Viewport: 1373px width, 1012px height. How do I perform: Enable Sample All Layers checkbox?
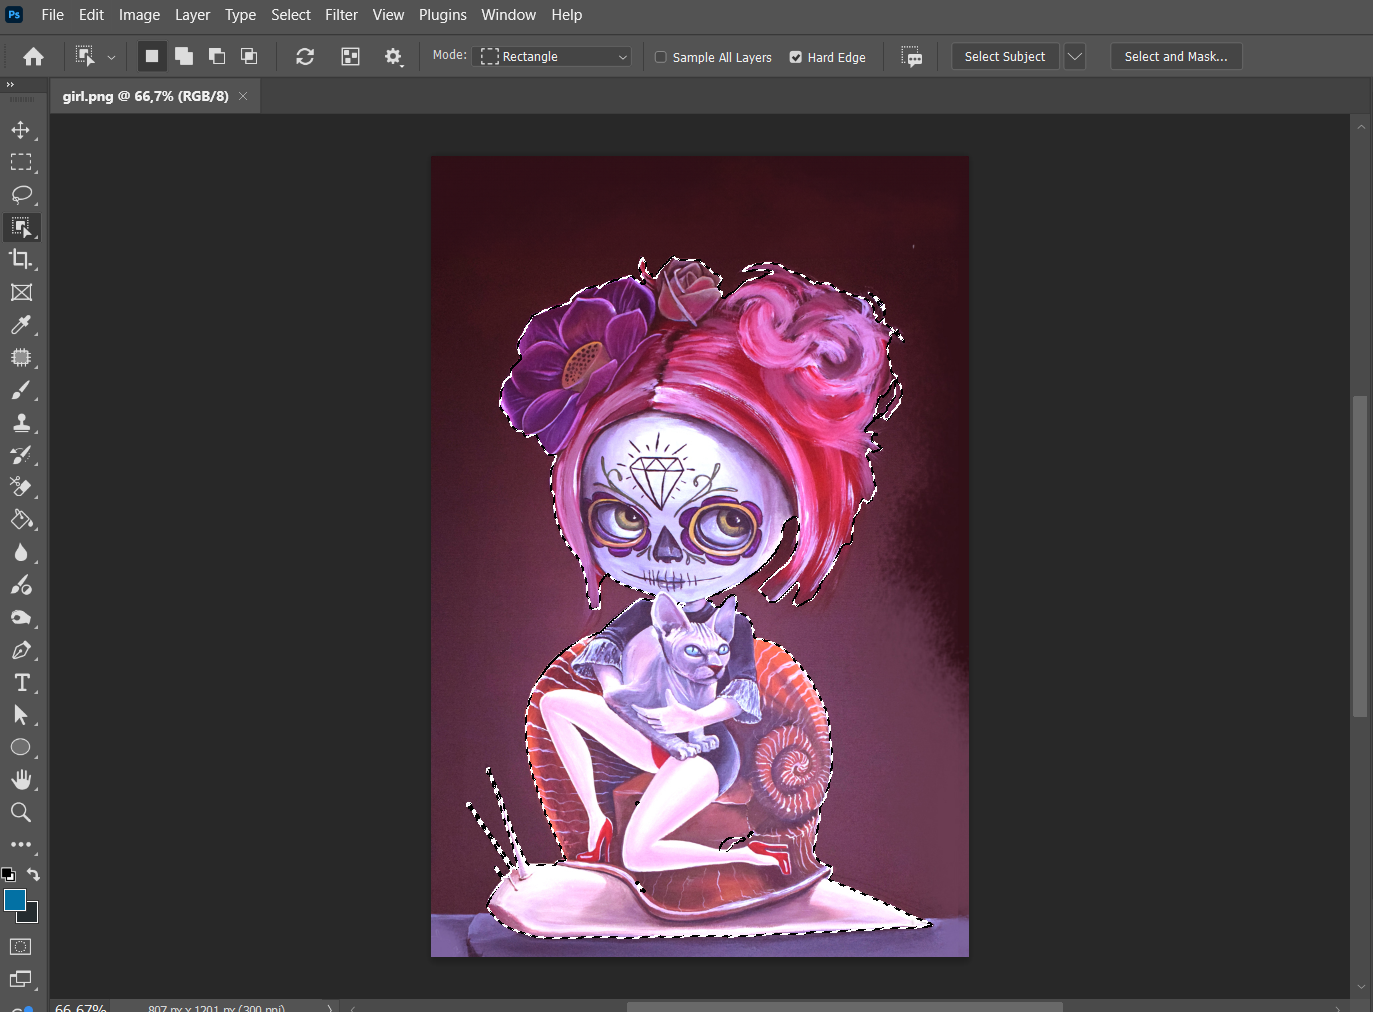[661, 57]
